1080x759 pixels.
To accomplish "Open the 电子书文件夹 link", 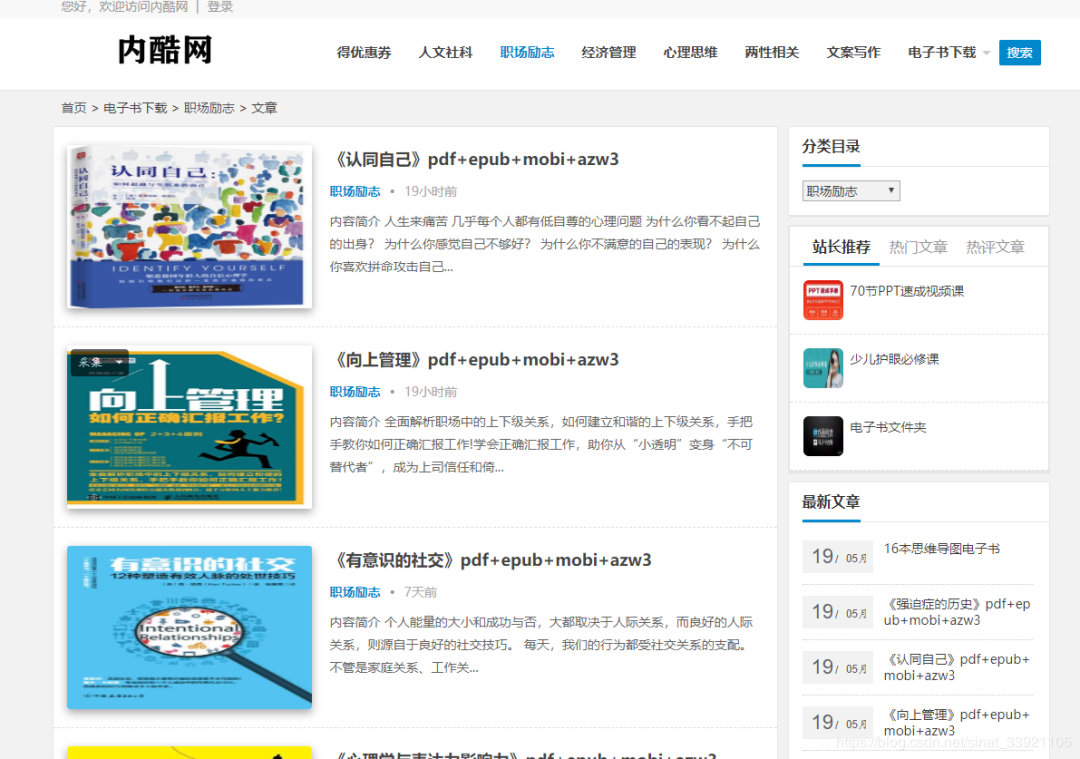I will (x=888, y=427).
